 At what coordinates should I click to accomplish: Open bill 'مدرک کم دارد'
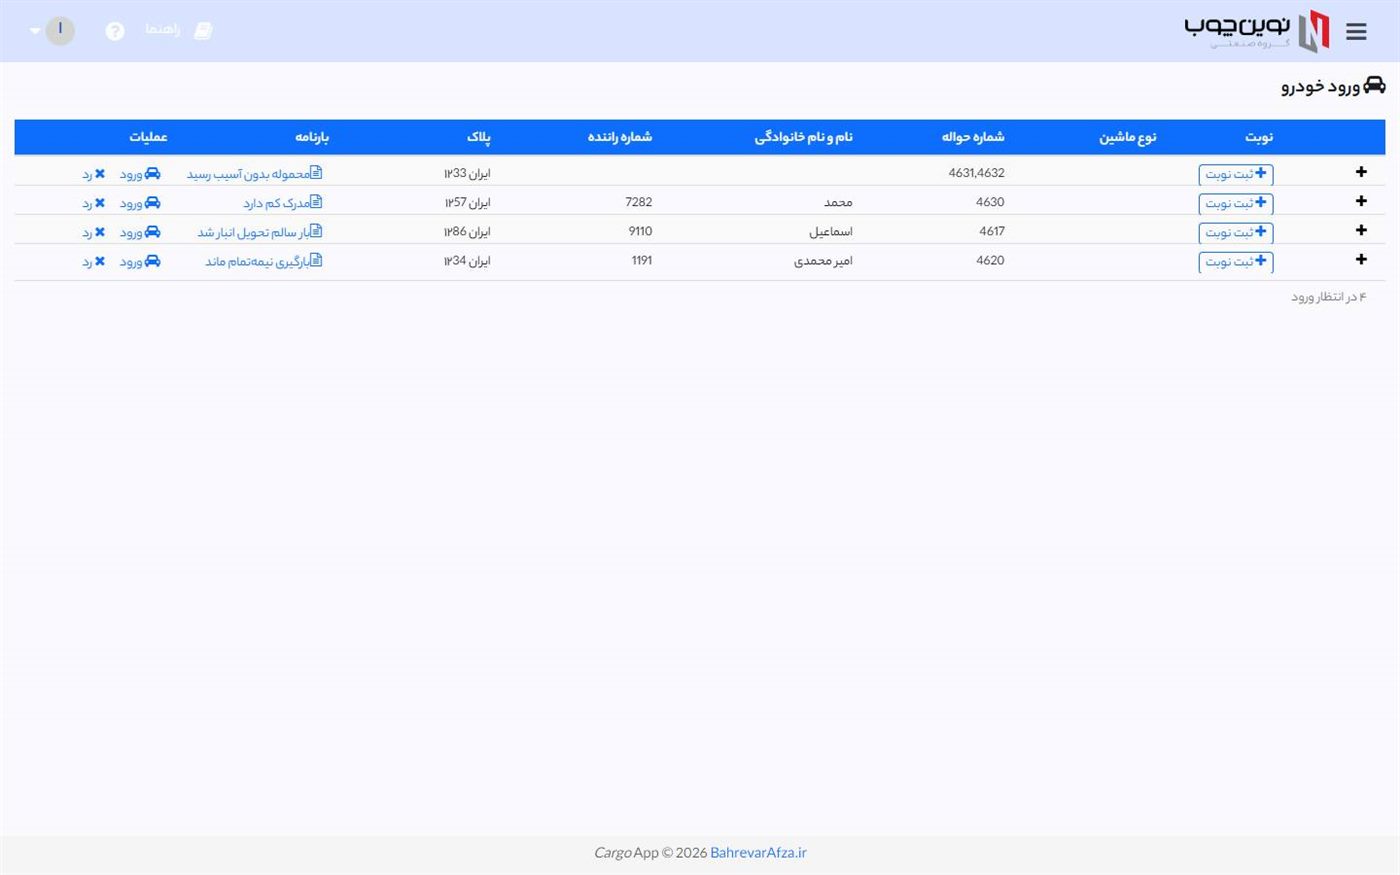[283, 203]
